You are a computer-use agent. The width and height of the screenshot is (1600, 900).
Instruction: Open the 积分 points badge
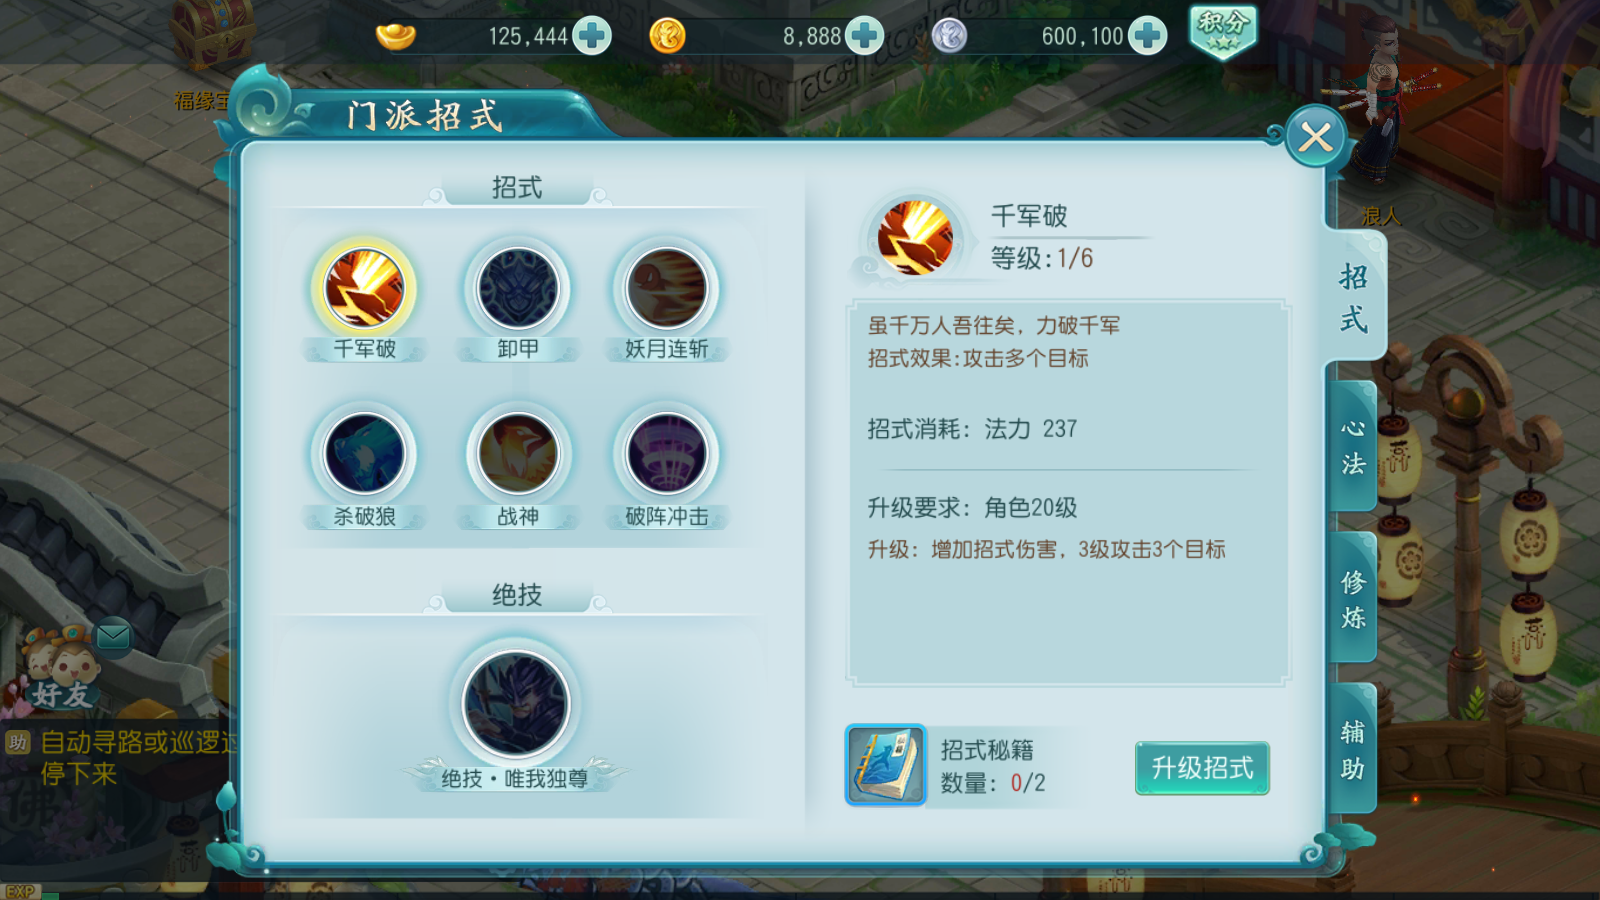coord(1222,32)
